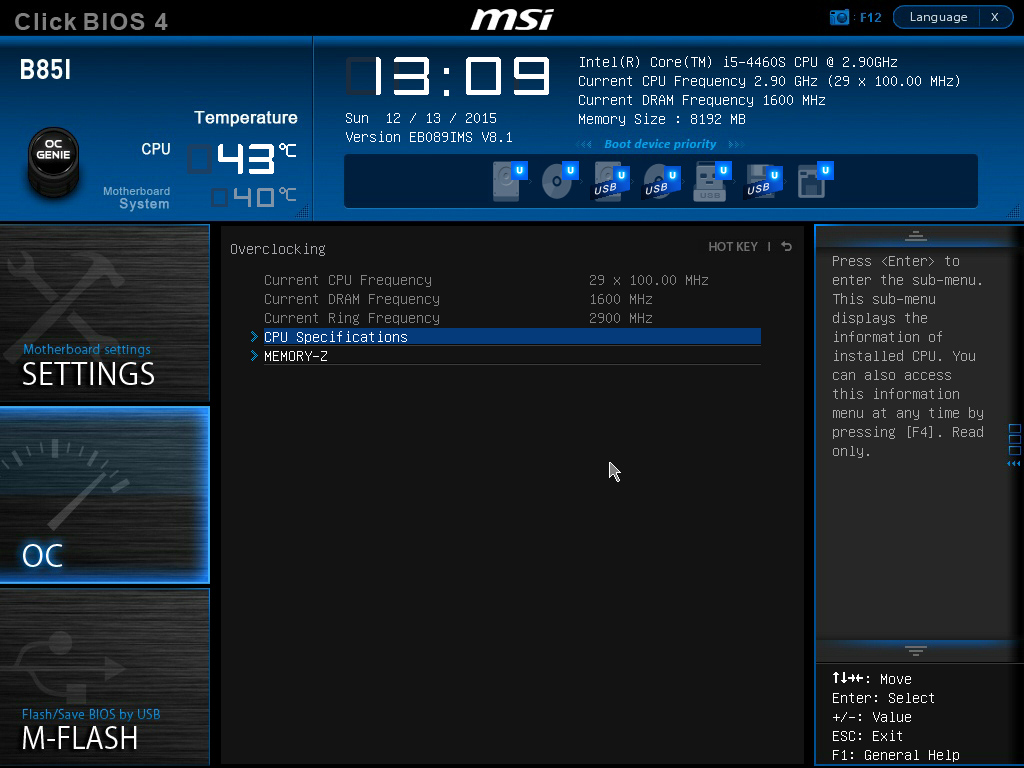1024x768 pixels.
Task: Select the USB key boot device icon
Action: (712, 181)
